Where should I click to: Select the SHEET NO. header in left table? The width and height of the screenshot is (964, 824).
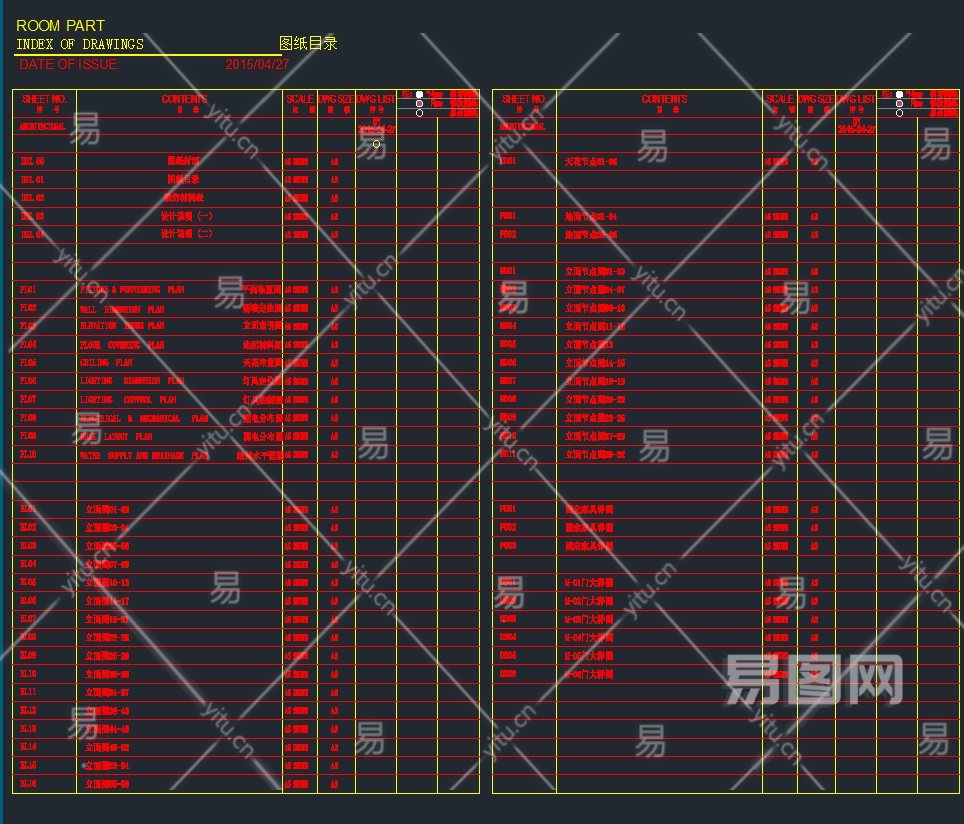click(44, 99)
